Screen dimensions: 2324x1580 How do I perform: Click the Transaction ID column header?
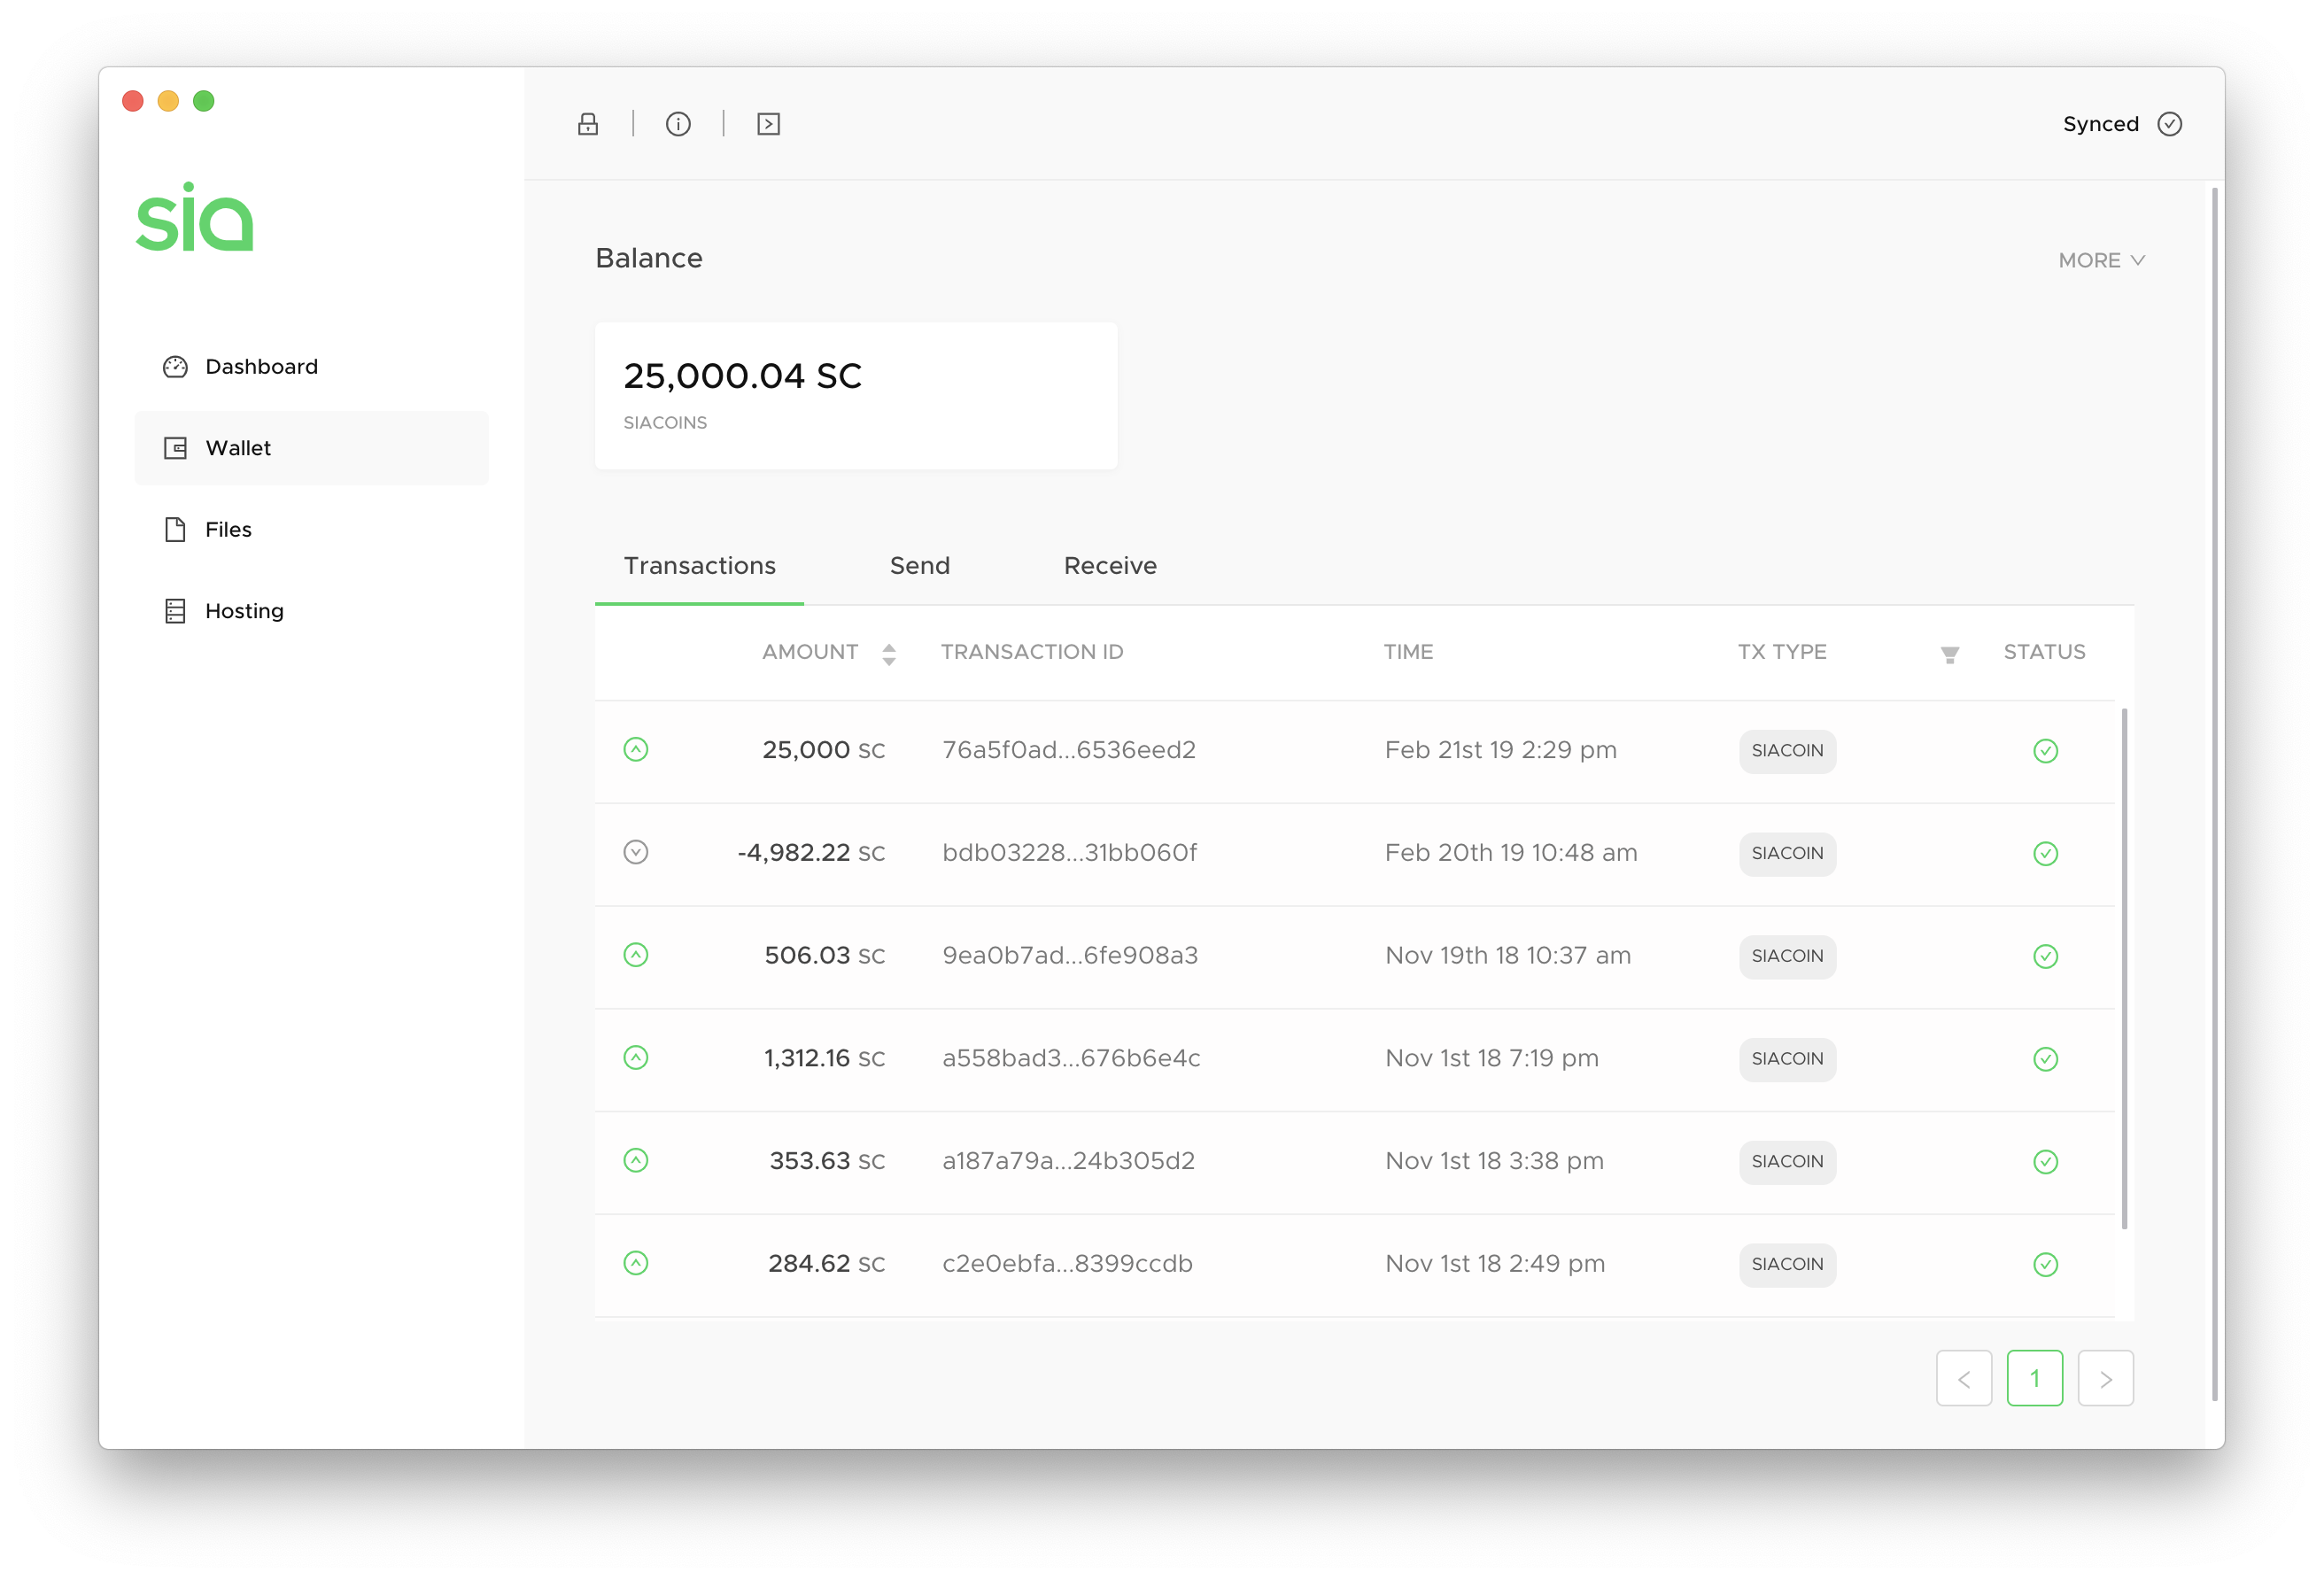click(1032, 653)
